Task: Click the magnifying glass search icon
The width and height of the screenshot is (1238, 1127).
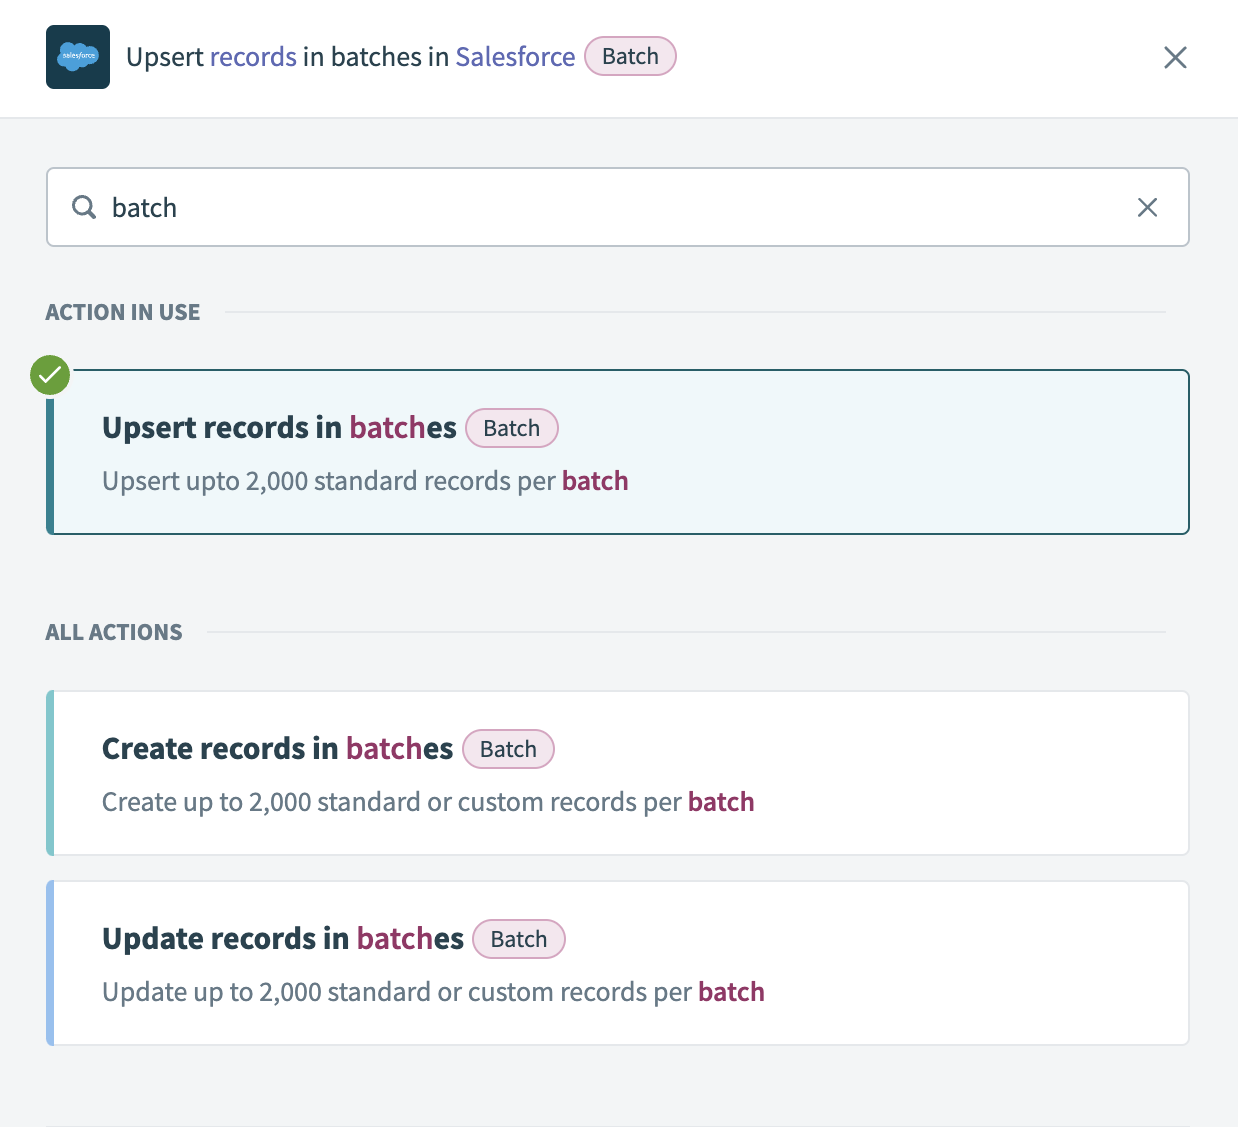Action: [x=84, y=207]
